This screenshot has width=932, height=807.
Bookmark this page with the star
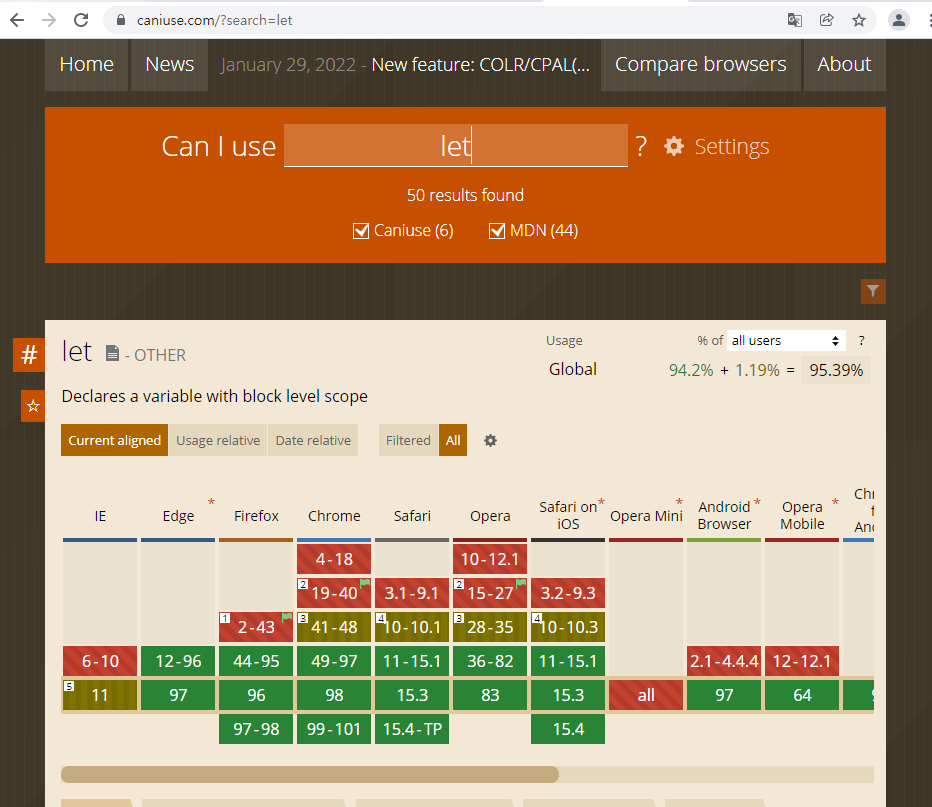(x=859, y=20)
